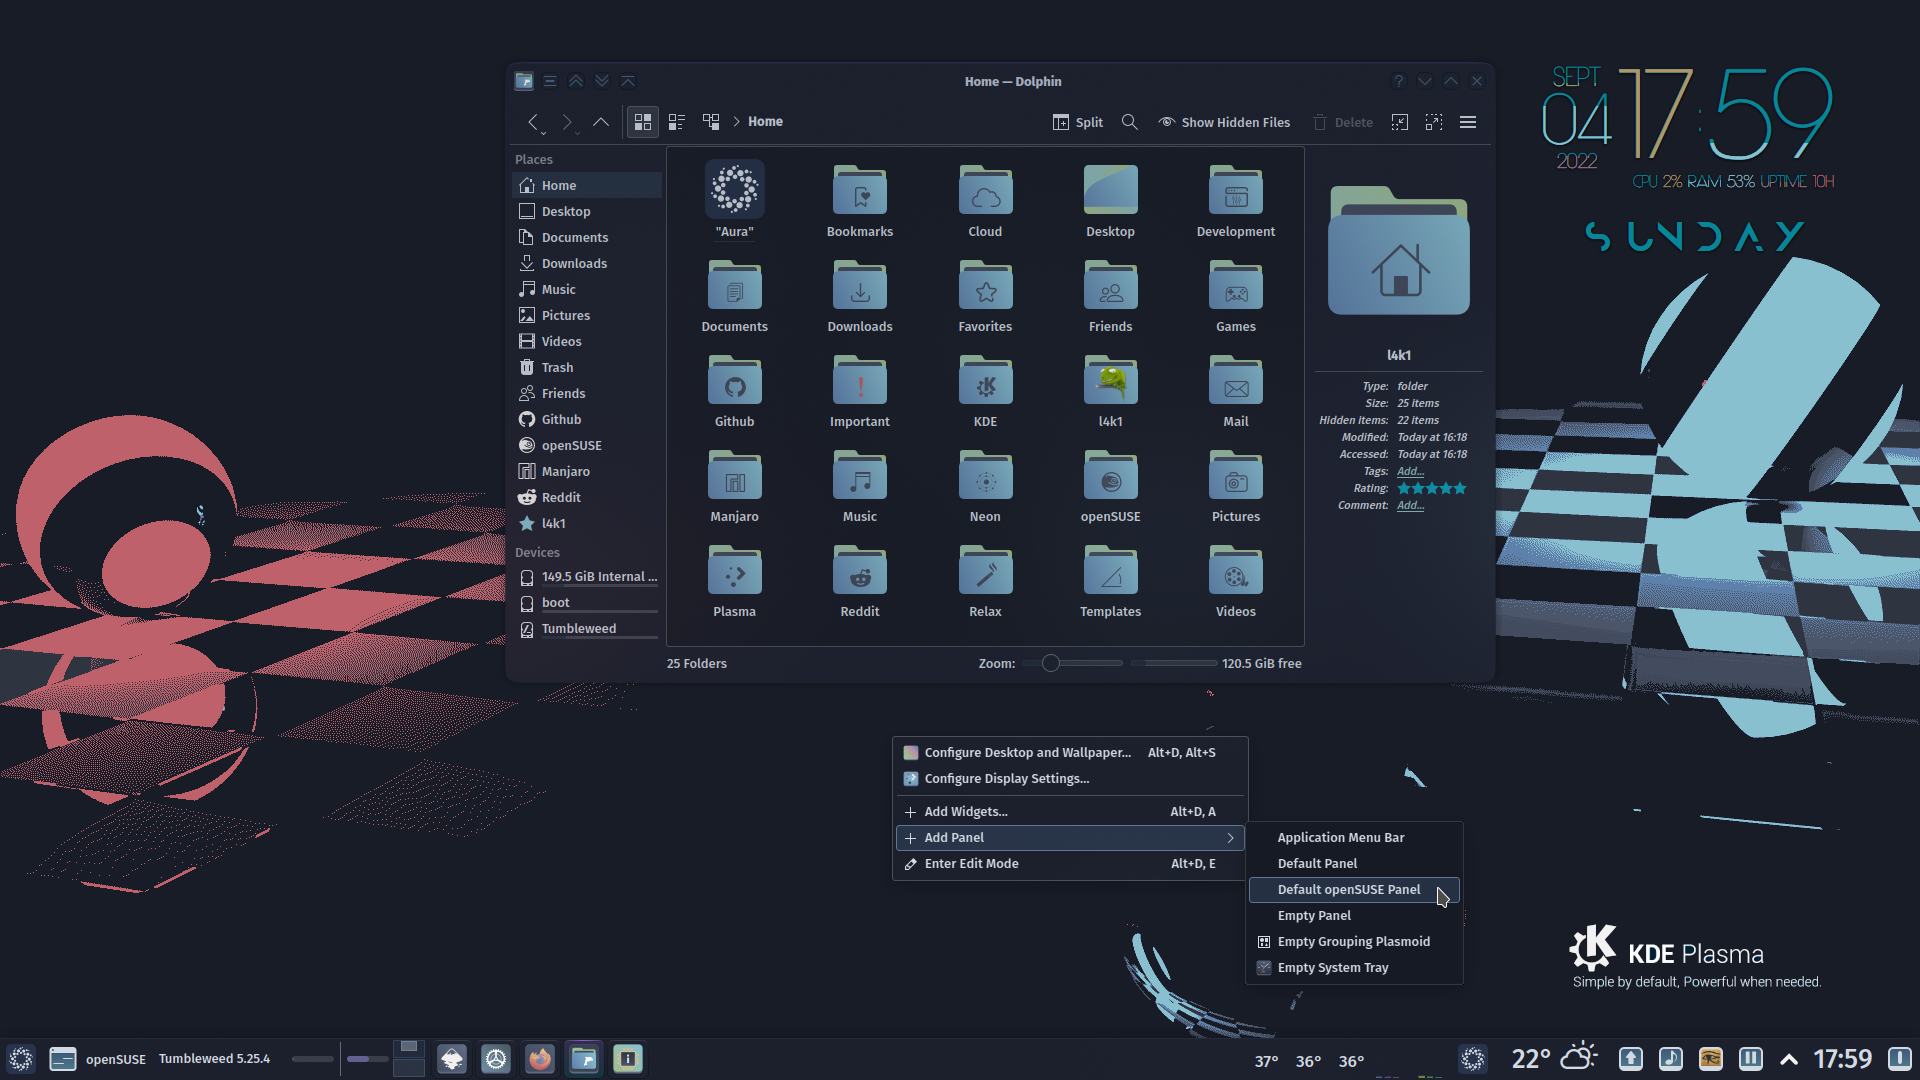Open the Mail folder

pos(1236,391)
